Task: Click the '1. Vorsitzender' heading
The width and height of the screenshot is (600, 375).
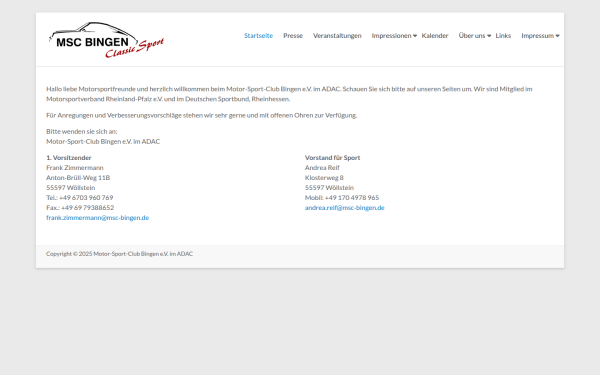Action: [x=69, y=158]
